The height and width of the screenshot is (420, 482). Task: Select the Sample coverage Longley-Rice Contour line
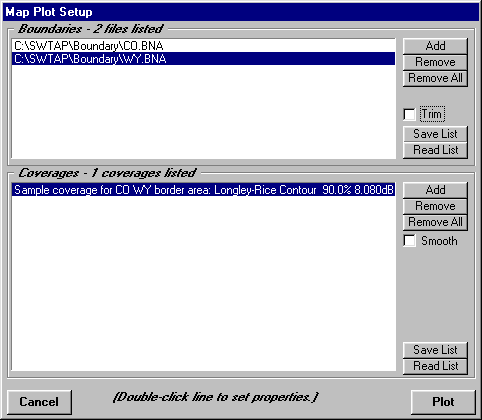(x=203, y=190)
